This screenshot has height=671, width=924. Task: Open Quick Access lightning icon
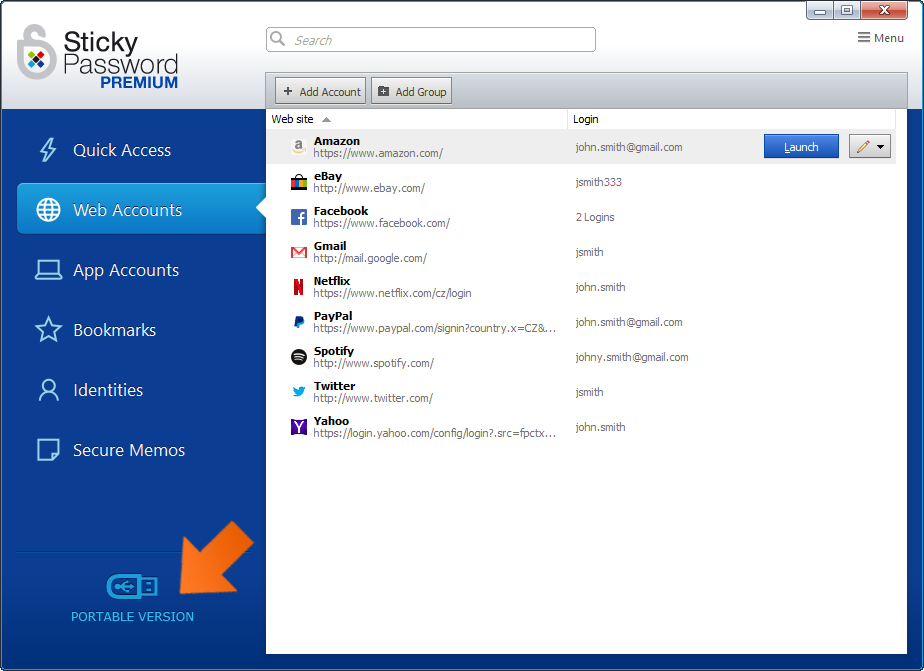click(x=48, y=150)
